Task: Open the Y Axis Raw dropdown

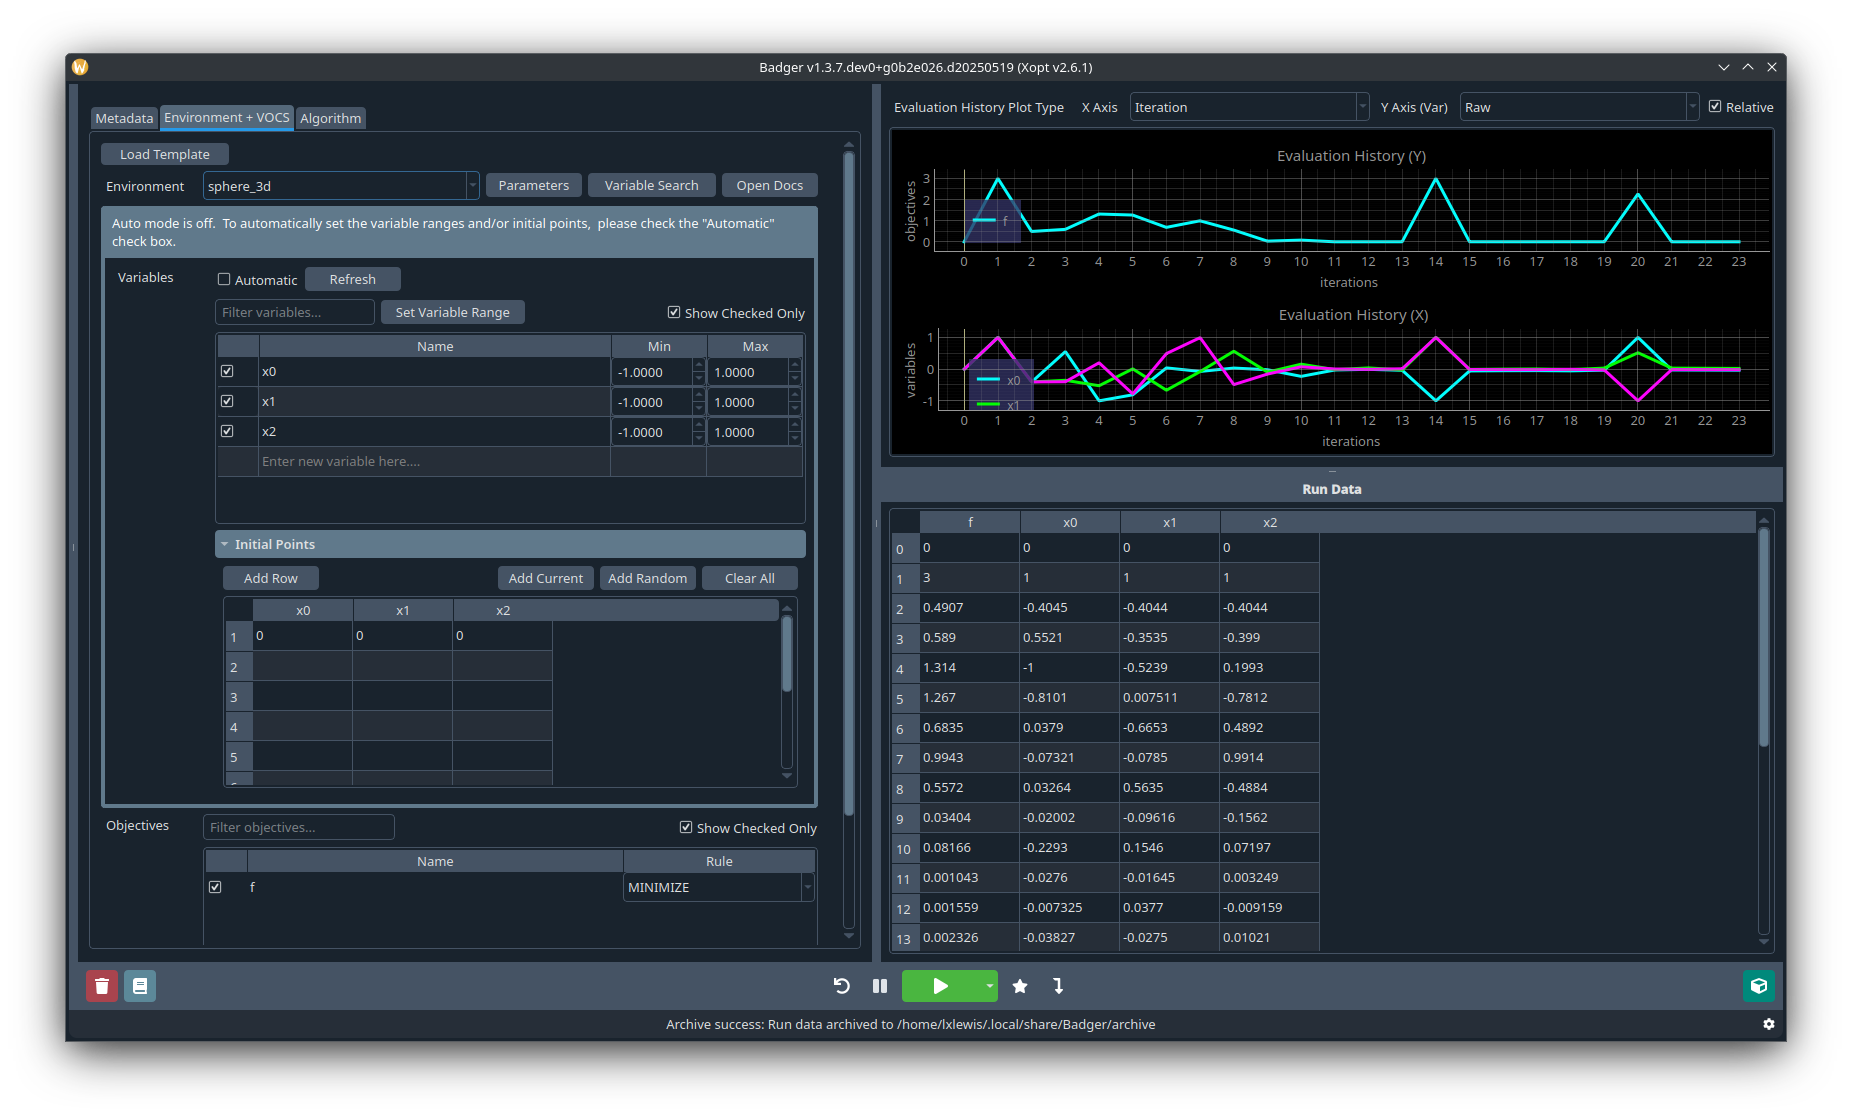Action: [1579, 107]
